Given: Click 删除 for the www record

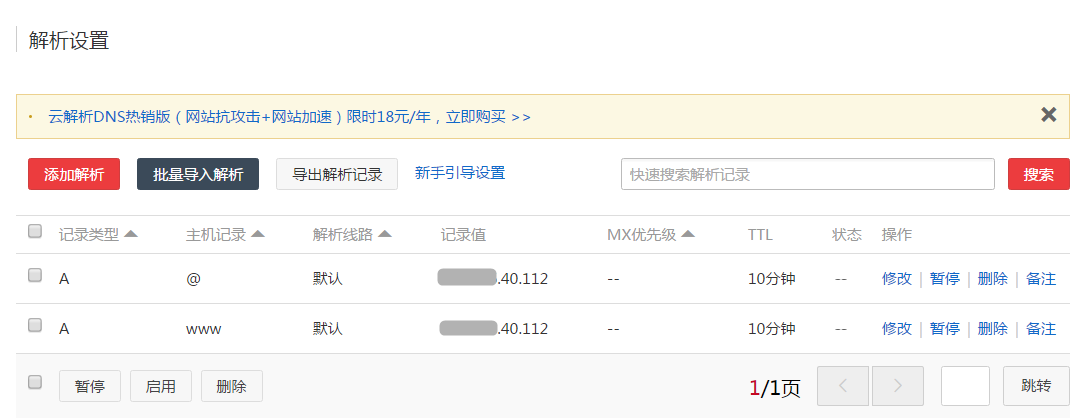Looking at the screenshot, I should coord(992,329).
